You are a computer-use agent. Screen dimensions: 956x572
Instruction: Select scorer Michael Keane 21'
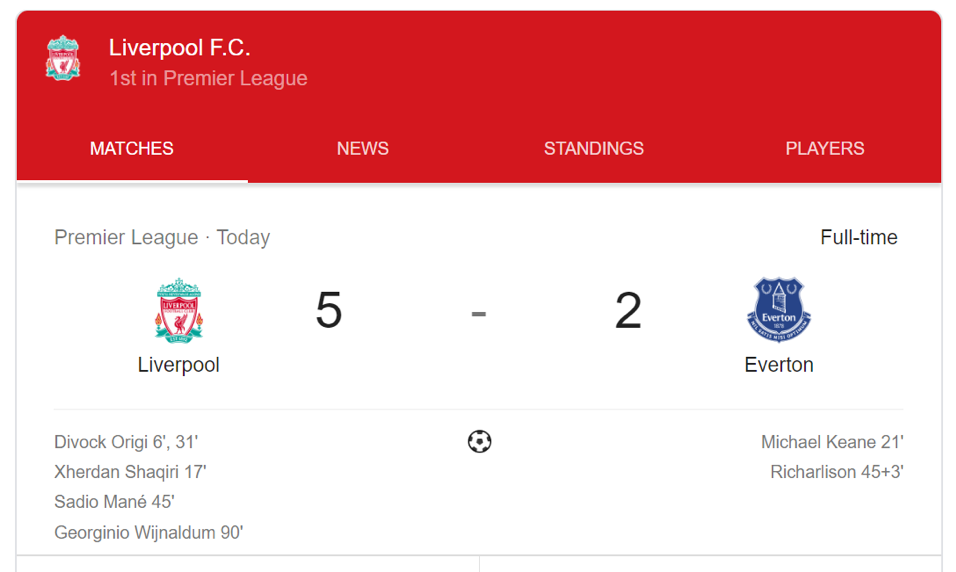click(x=832, y=442)
